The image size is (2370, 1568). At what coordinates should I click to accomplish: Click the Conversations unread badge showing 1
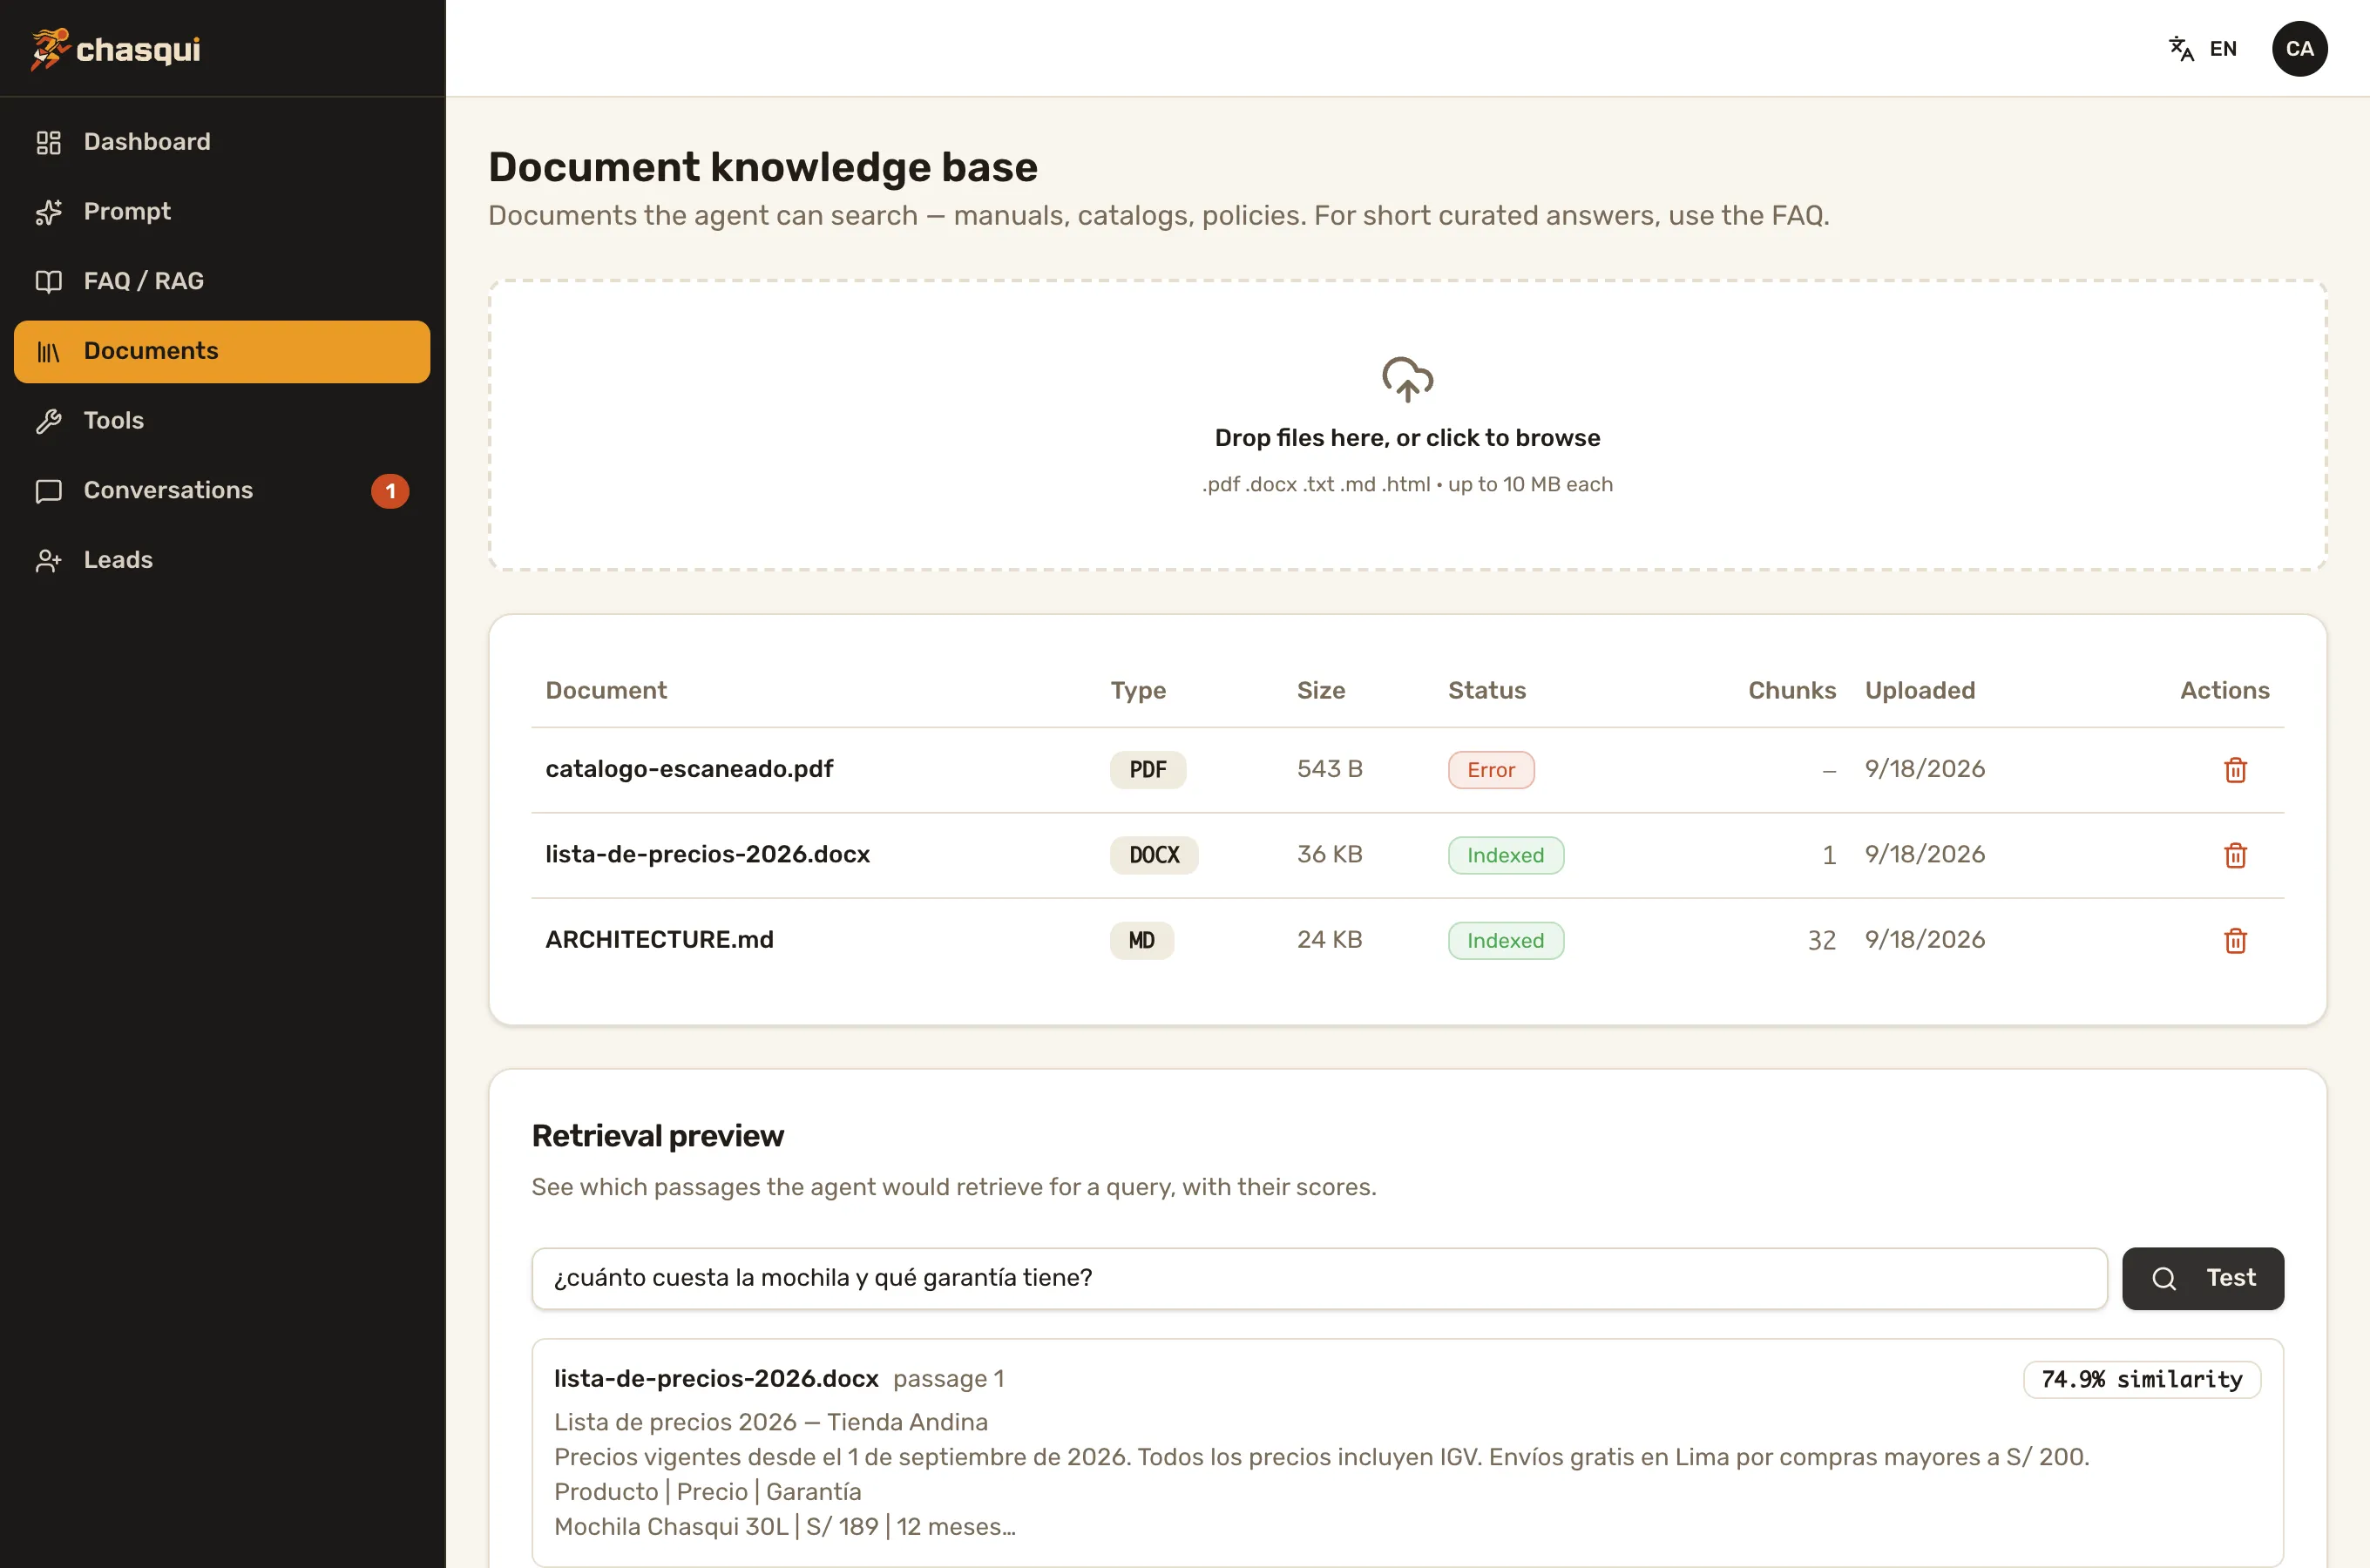click(390, 491)
